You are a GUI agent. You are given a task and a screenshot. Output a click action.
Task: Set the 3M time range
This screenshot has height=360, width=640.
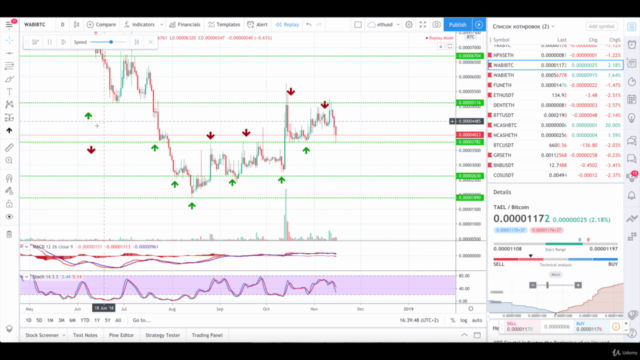click(61, 320)
